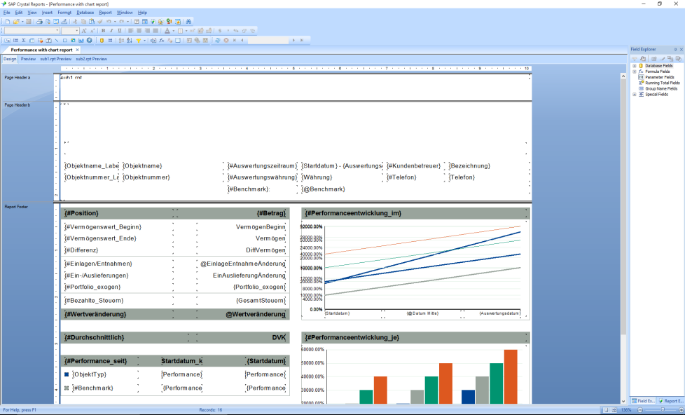This screenshot has width=685, height=415.
Task: Open the font name combo box
Action: point(32,31)
